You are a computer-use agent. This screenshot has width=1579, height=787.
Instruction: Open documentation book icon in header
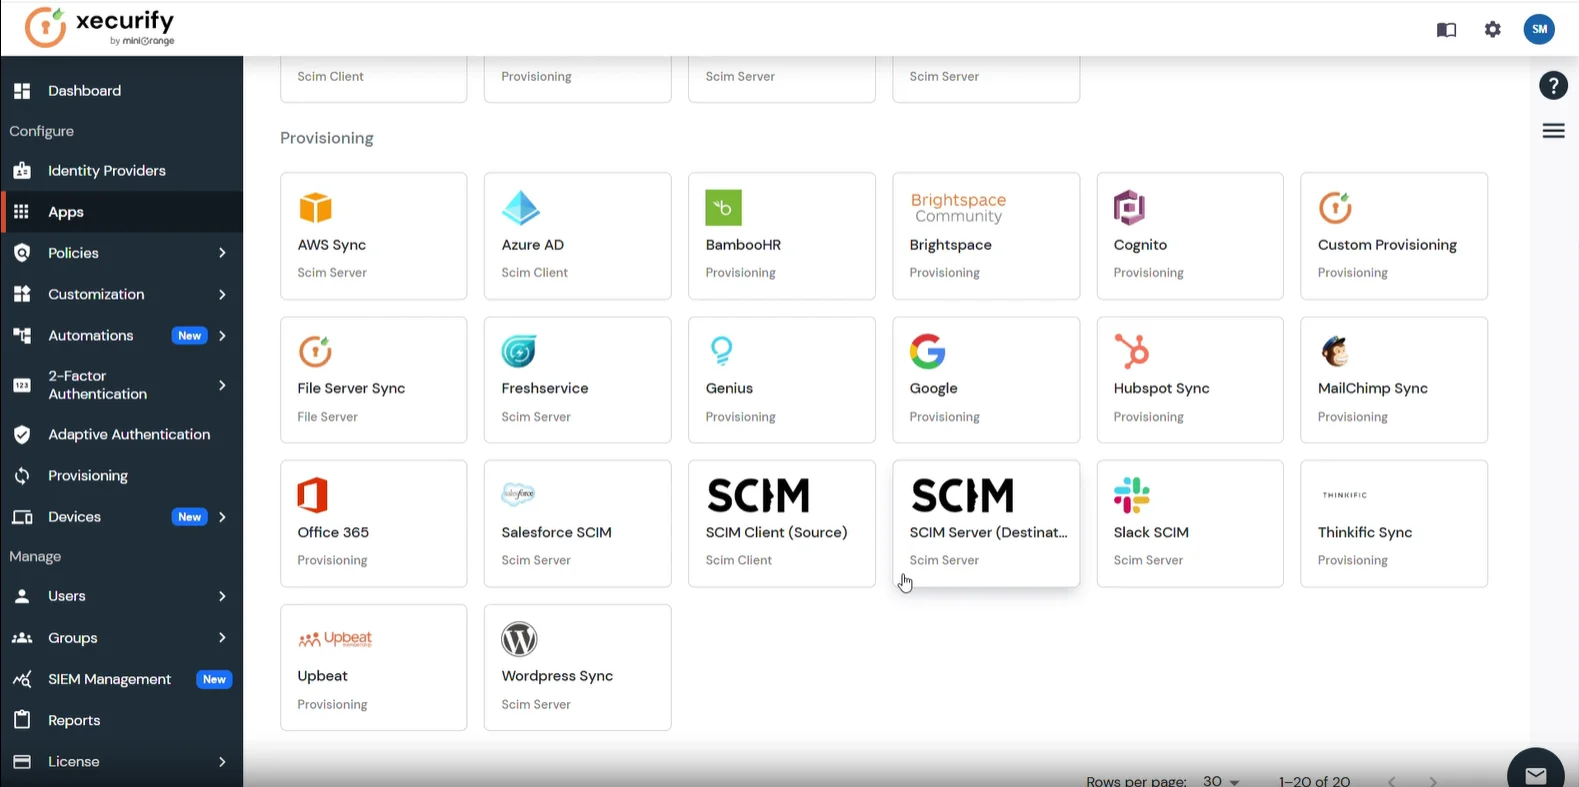pos(1446,30)
